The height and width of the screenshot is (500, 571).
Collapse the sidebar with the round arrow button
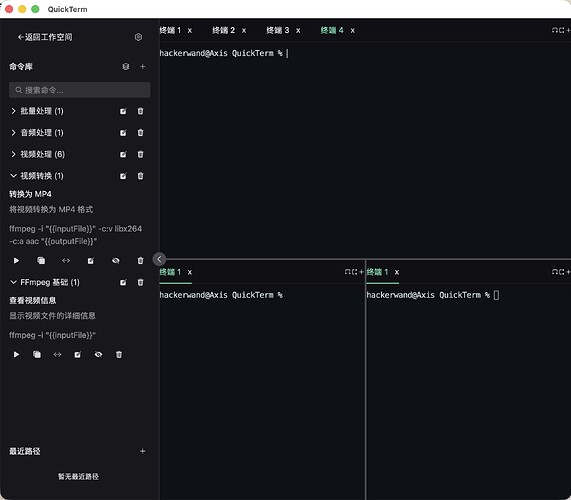[159, 259]
